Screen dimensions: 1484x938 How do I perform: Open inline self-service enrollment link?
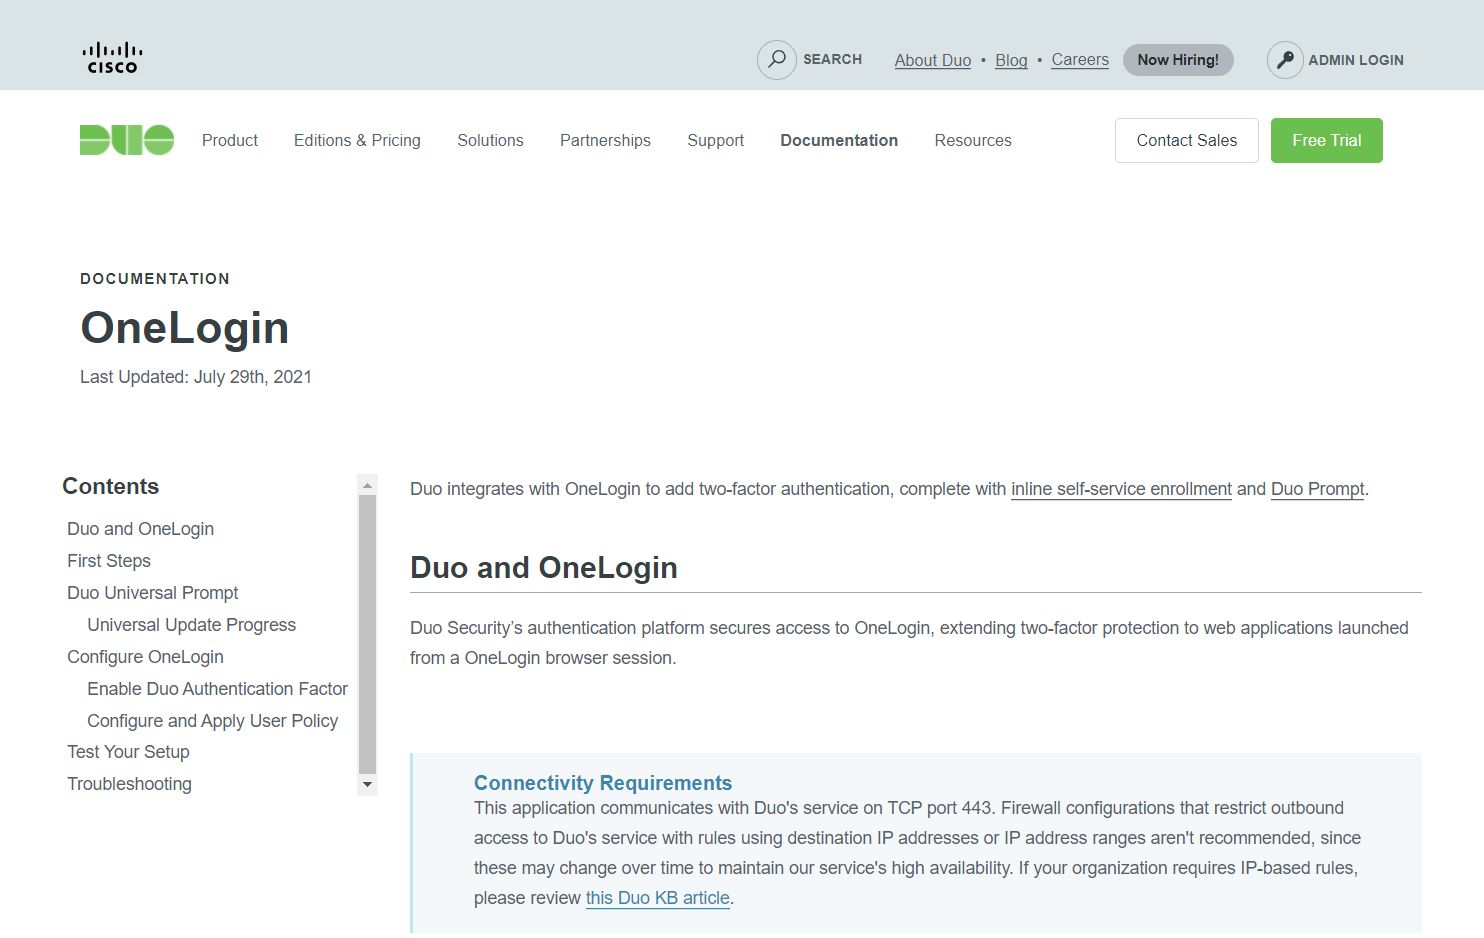[1121, 489]
